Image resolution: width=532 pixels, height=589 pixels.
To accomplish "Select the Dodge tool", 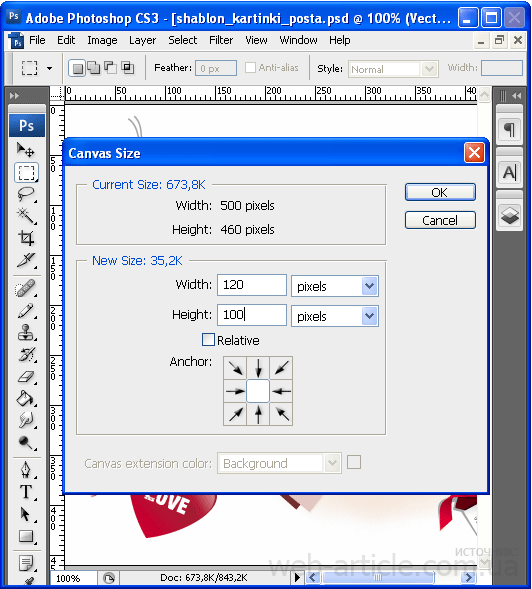I will 26,442.
